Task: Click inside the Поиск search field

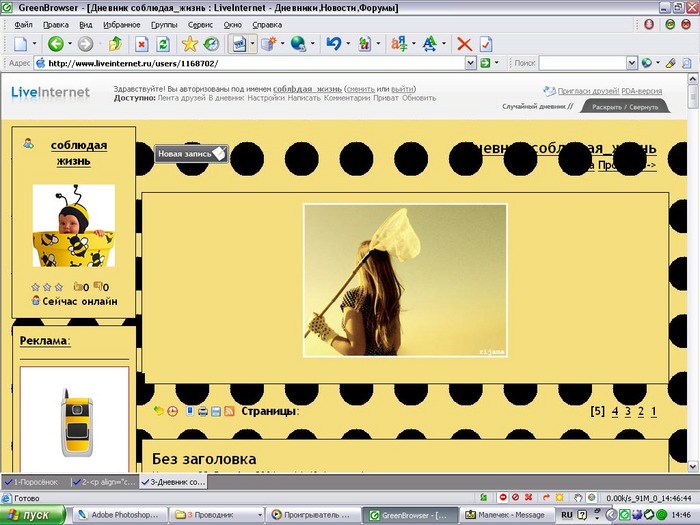Action: tap(582, 63)
